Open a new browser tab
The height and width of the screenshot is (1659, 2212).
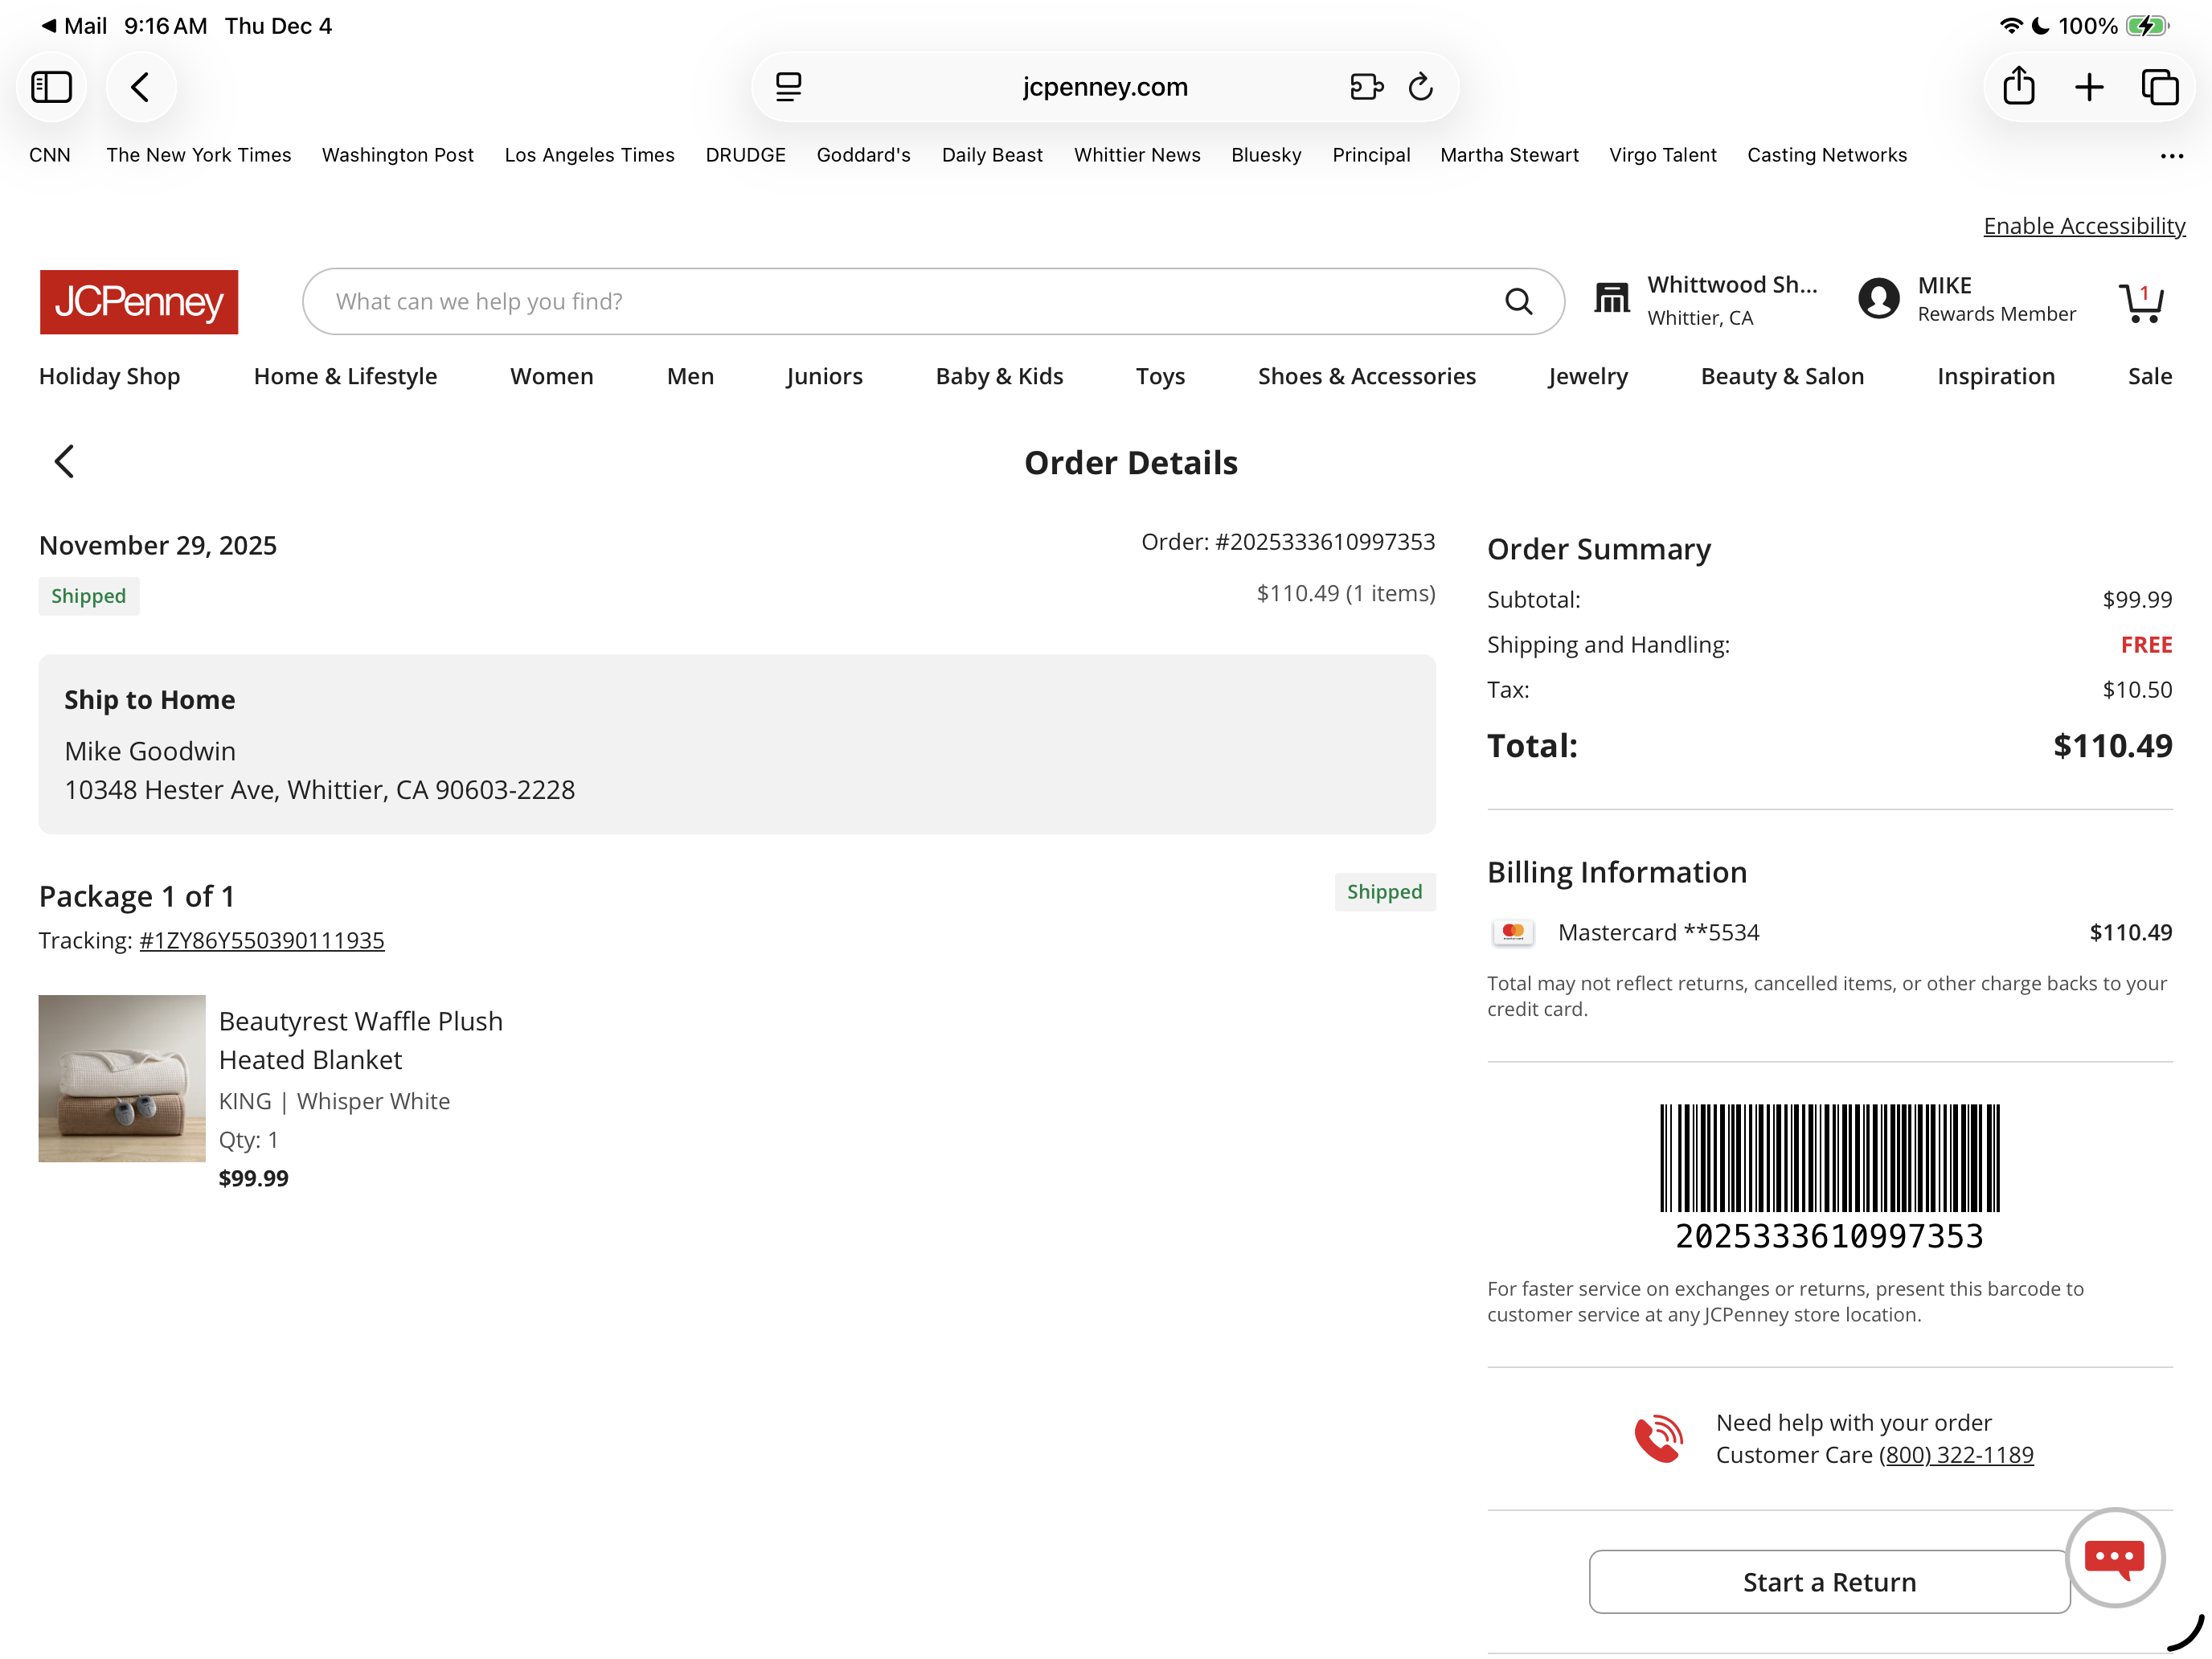click(x=2089, y=87)
